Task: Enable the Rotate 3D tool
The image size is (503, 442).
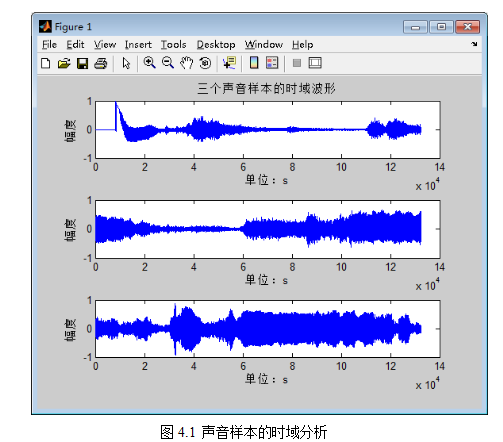Action: point(205,63)
